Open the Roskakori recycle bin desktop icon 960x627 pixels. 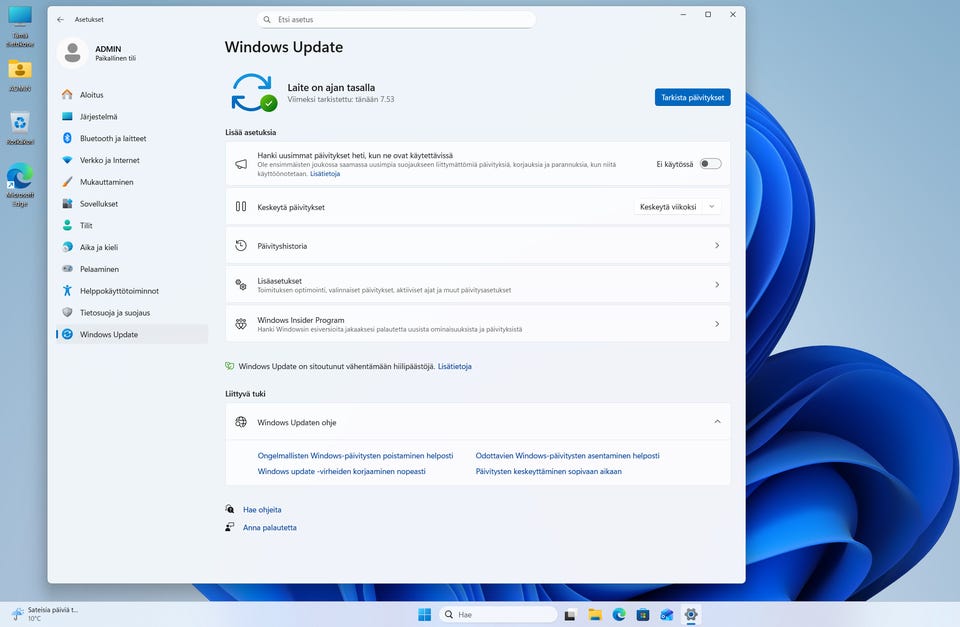20,128
